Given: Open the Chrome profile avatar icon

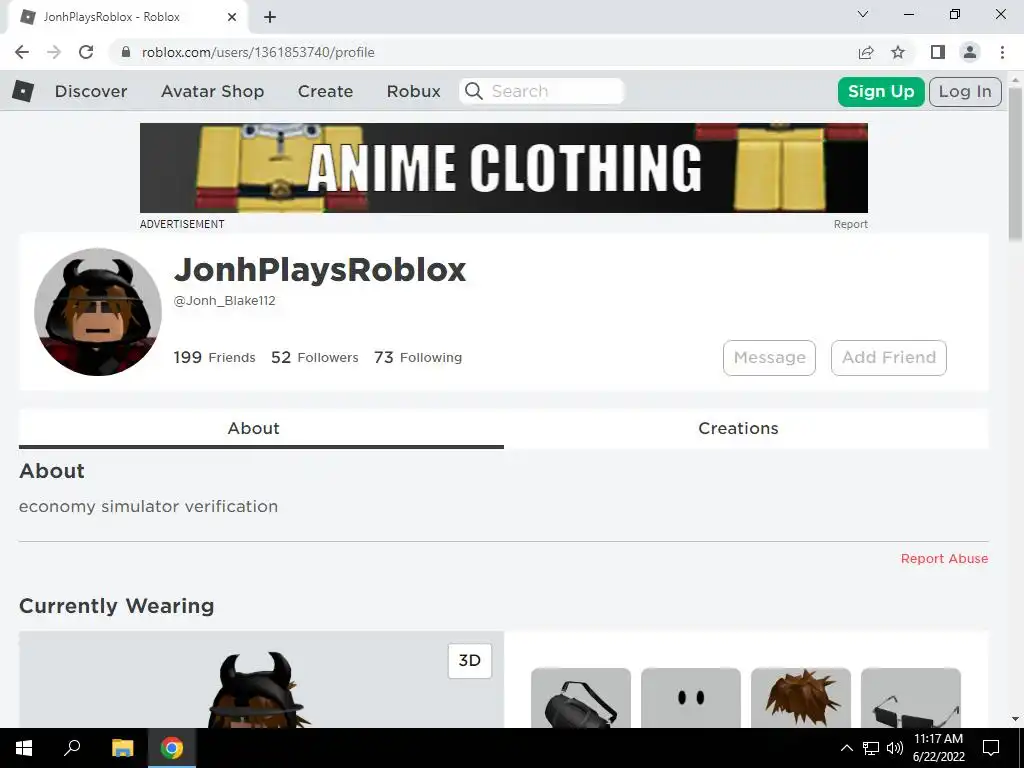Looking at the screenshot, I should tap(970, 52).
